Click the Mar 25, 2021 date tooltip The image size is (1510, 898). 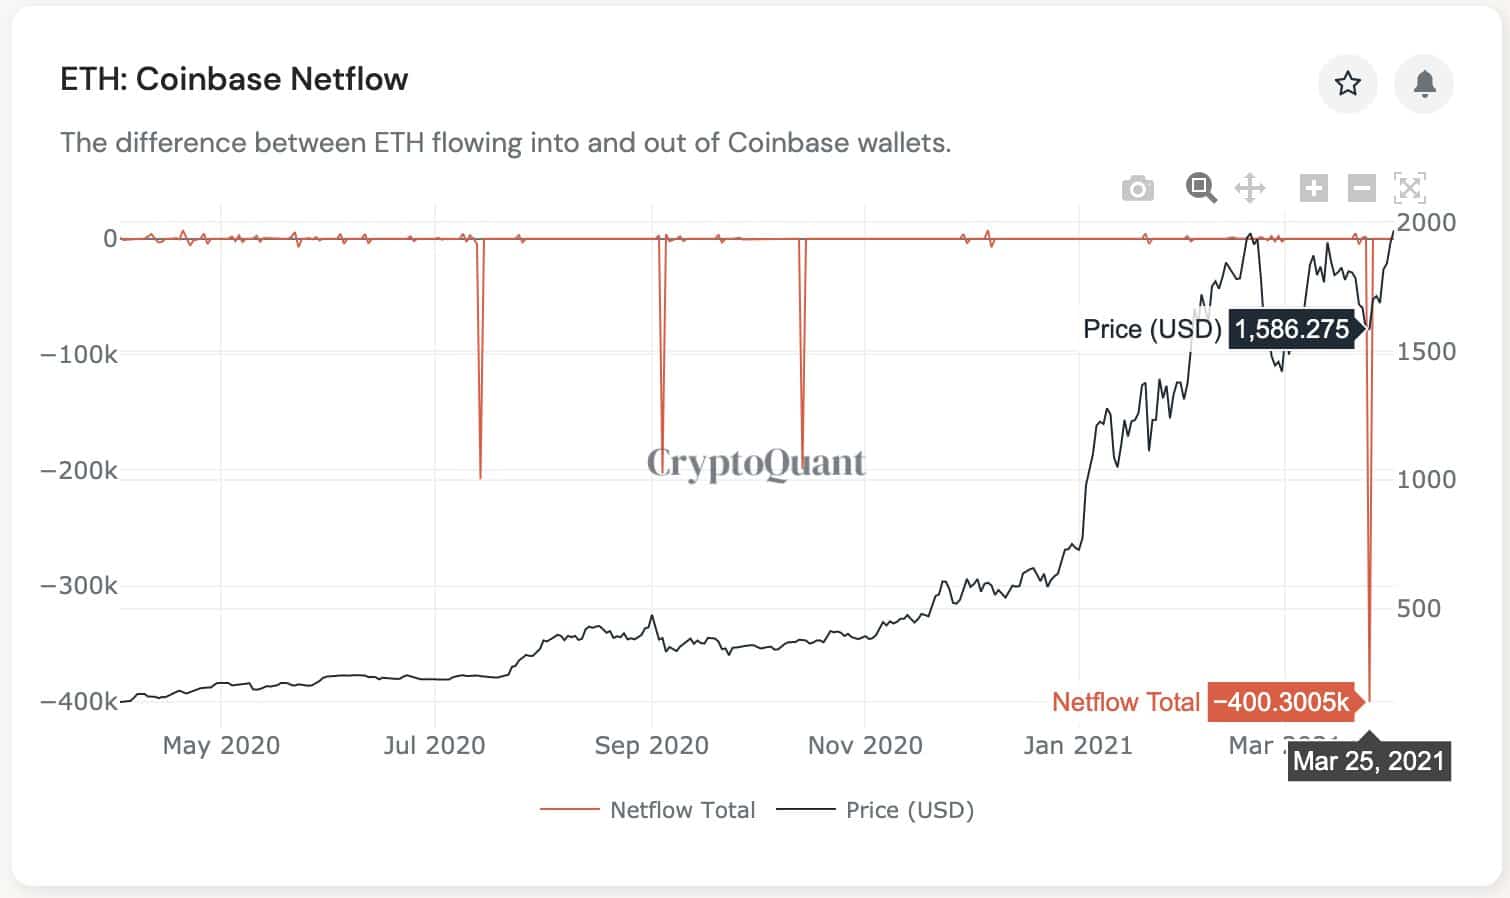[1368, 761]
